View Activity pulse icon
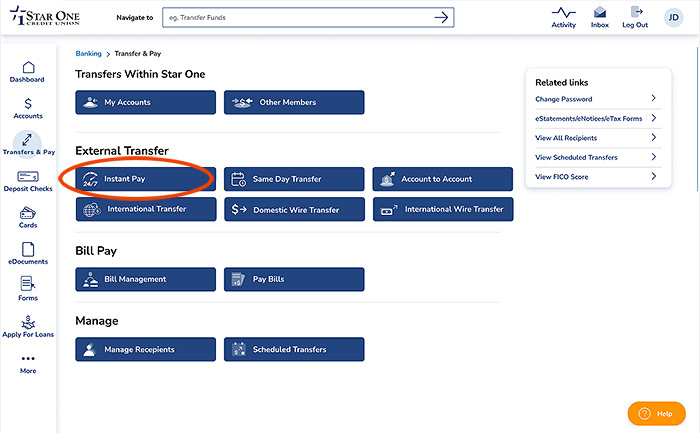This screenshot has height=433, width=700. click(564, 12)
